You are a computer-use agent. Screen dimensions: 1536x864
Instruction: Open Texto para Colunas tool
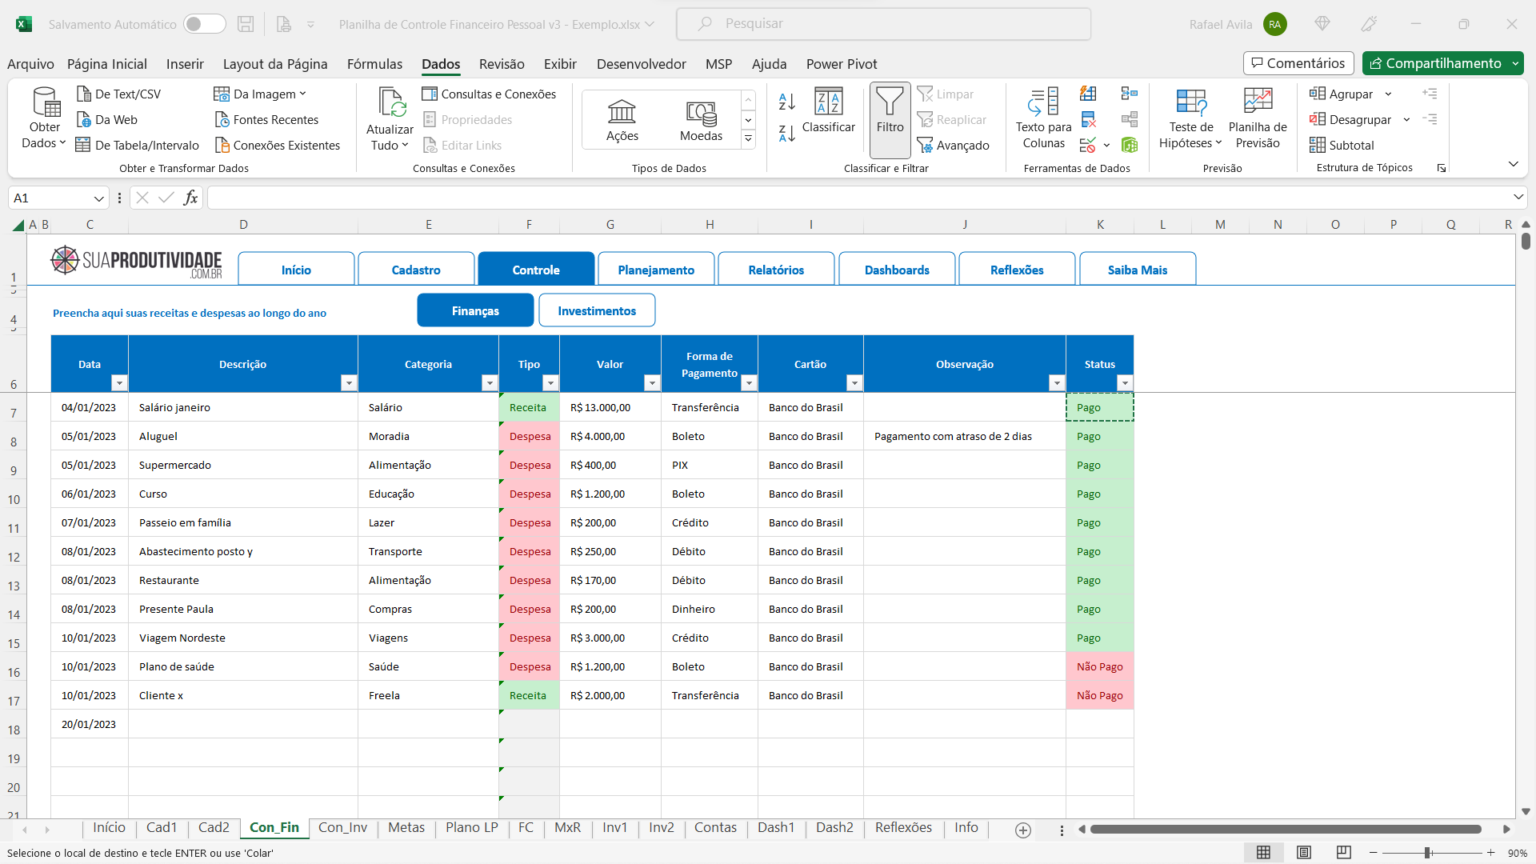1043,118
